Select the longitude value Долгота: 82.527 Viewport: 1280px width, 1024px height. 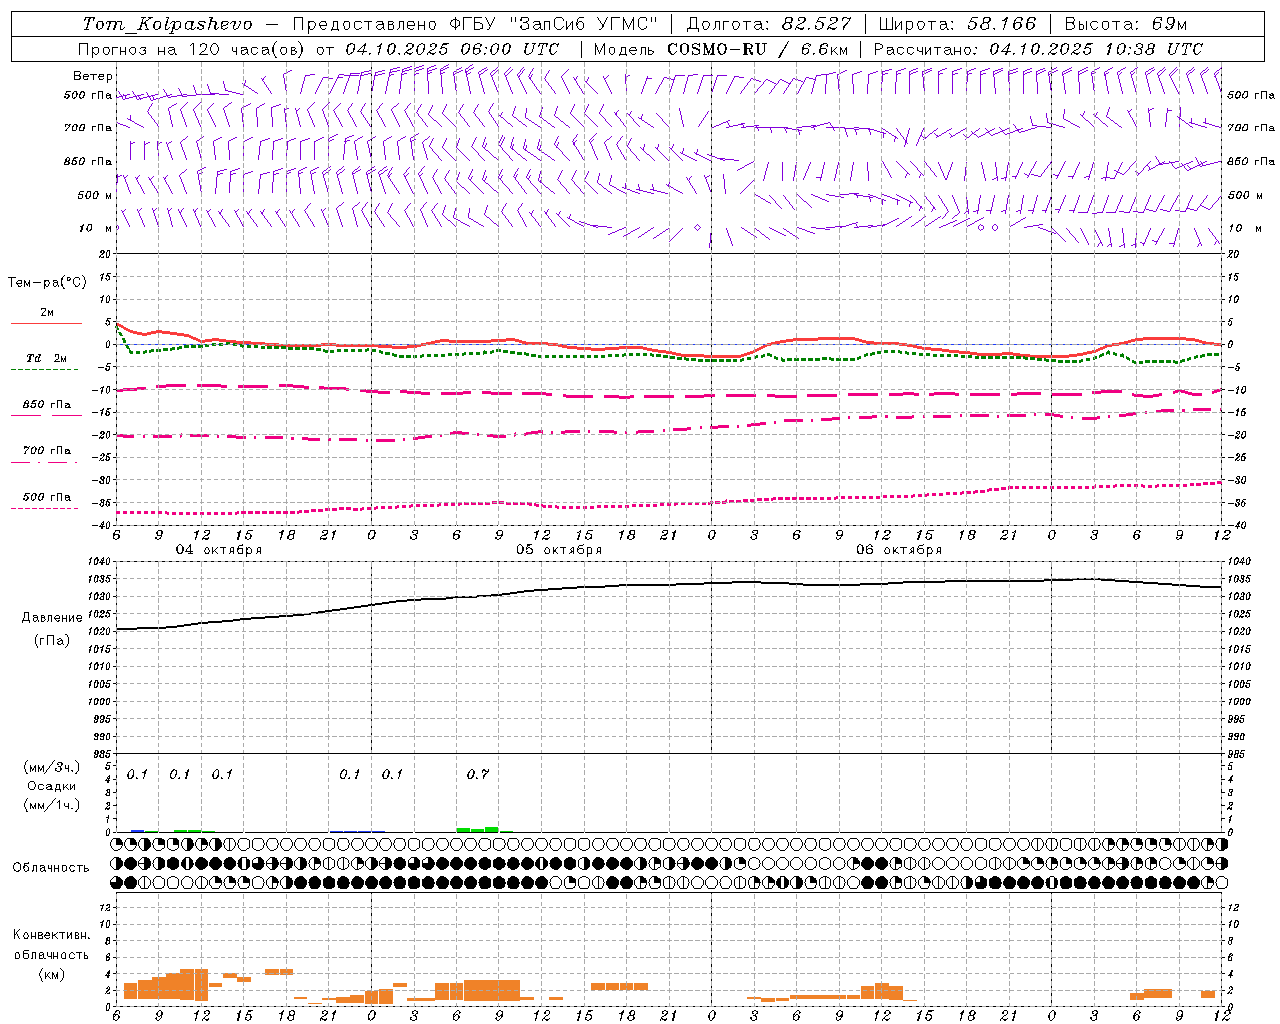click(x=768, y=24)
